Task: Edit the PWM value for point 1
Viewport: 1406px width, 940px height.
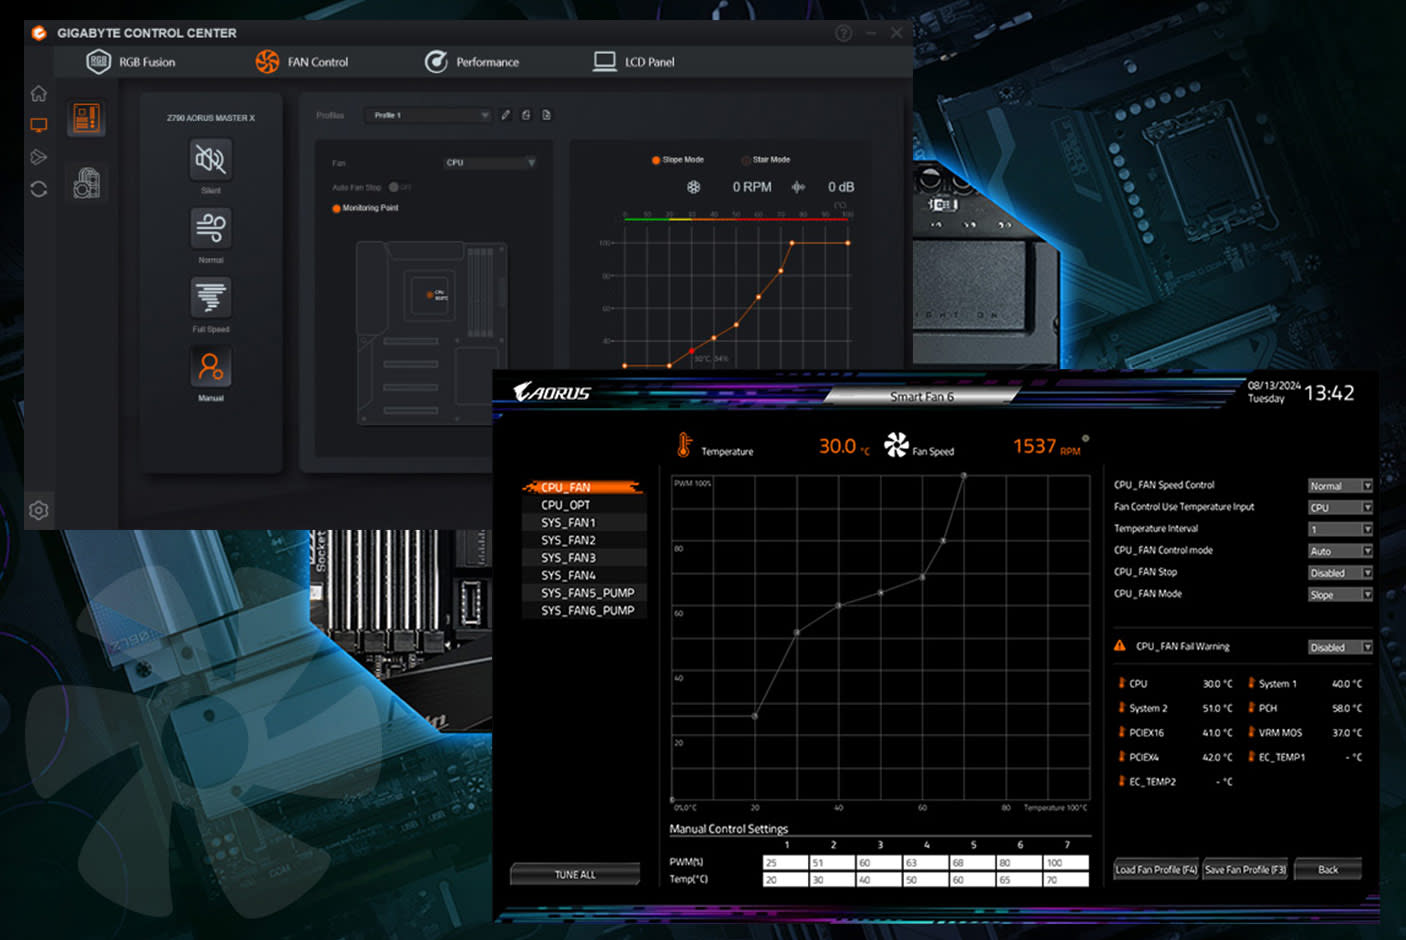Action: click(787, 862)
